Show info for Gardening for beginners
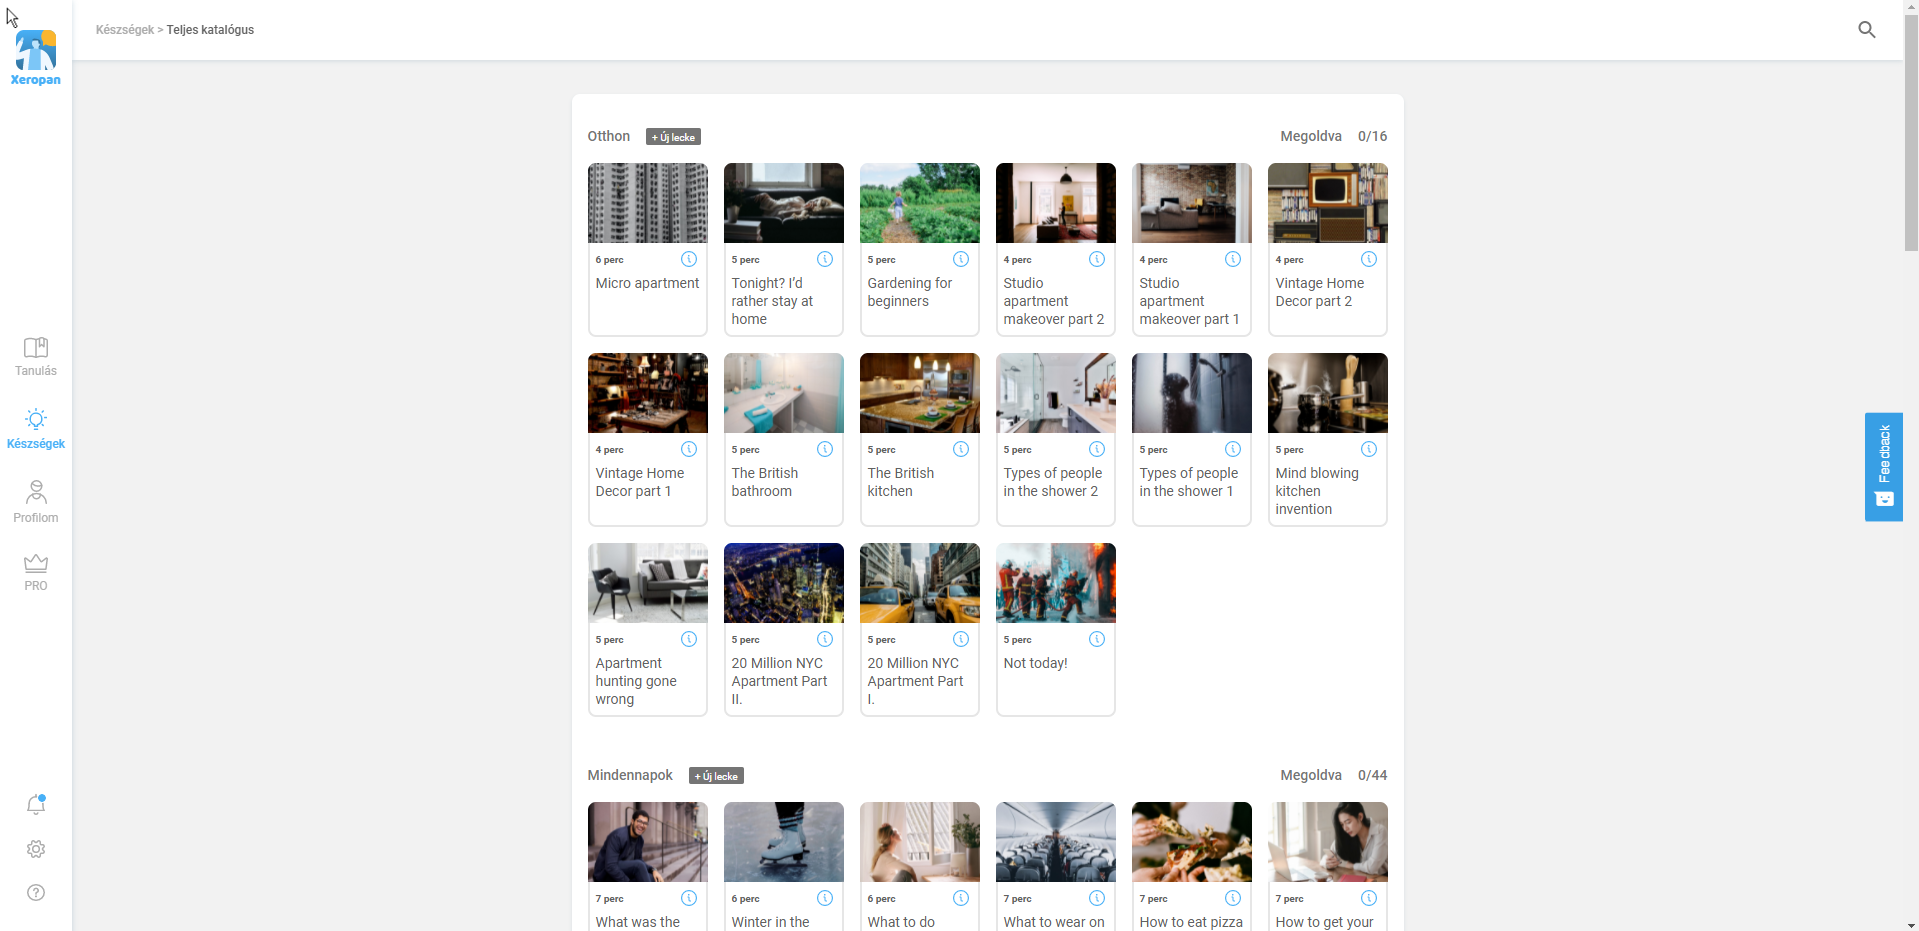Viewport: 1919px width, 931px height. pos(961,259)
